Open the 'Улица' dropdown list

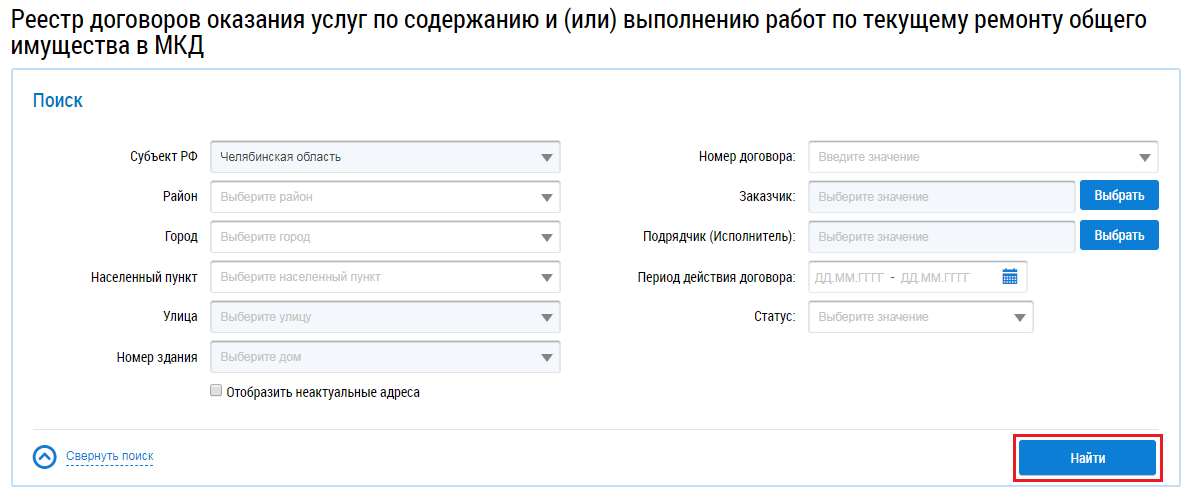[546, 317]
